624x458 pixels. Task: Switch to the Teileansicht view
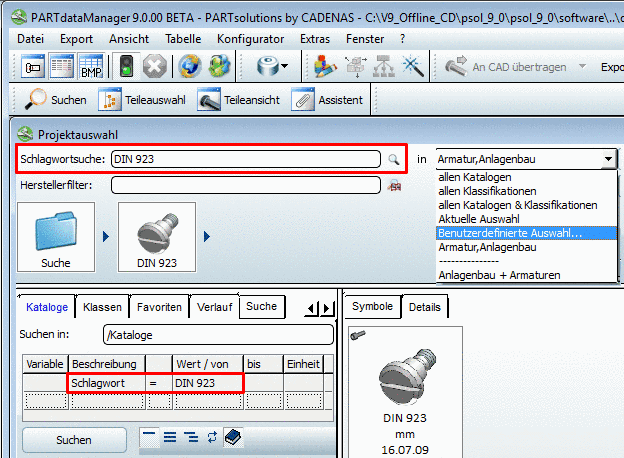238,99
